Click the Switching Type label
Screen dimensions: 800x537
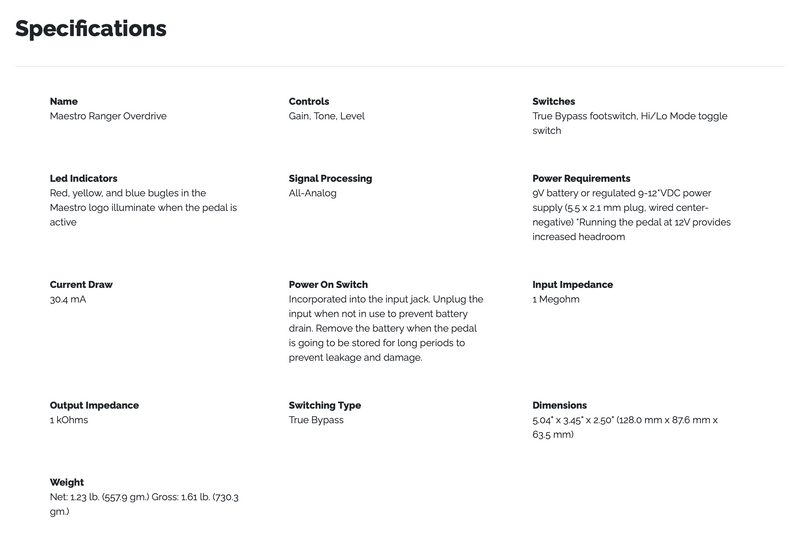tap(325, 405)
